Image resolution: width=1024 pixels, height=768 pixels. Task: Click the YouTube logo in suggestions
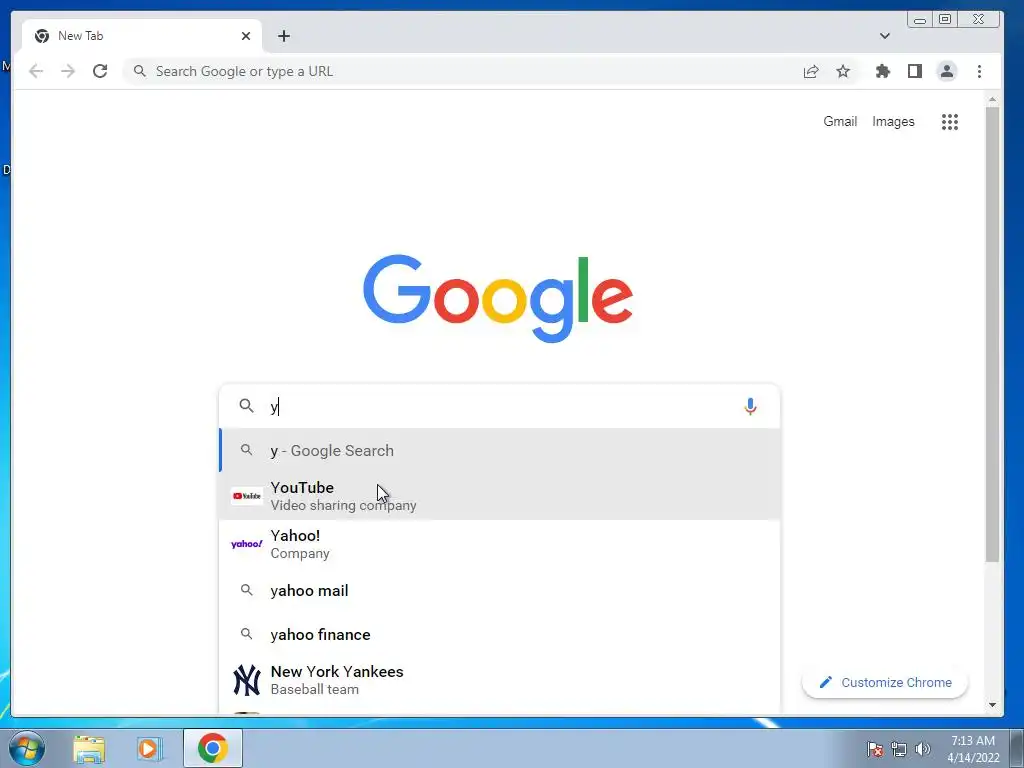247,496
